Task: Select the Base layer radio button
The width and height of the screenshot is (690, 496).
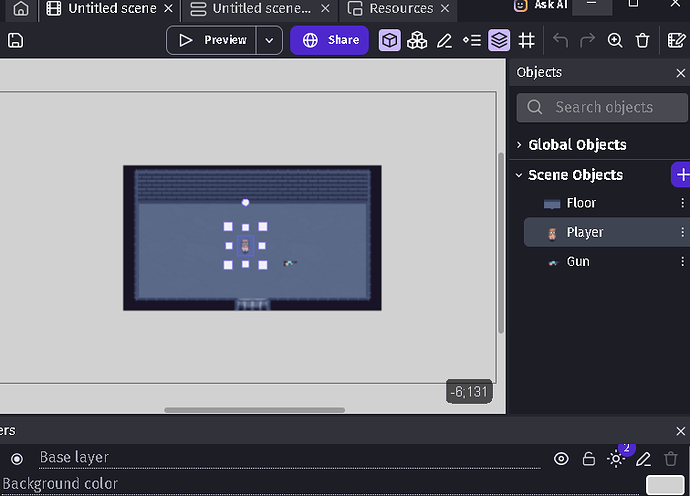Action: 17,459
